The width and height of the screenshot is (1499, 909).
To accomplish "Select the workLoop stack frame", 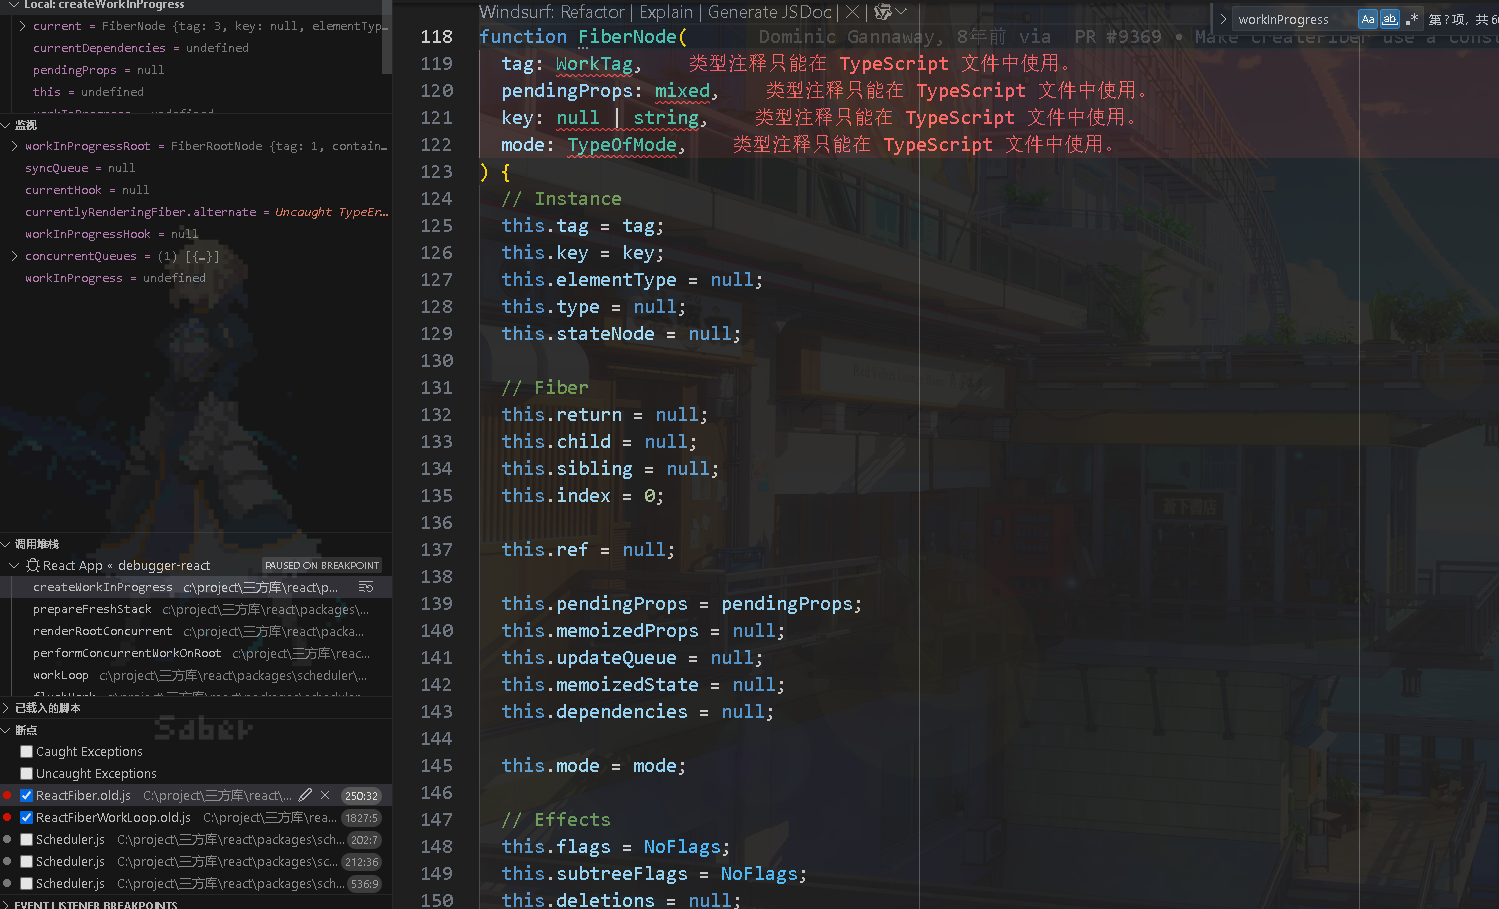I will tap(196, 676).
